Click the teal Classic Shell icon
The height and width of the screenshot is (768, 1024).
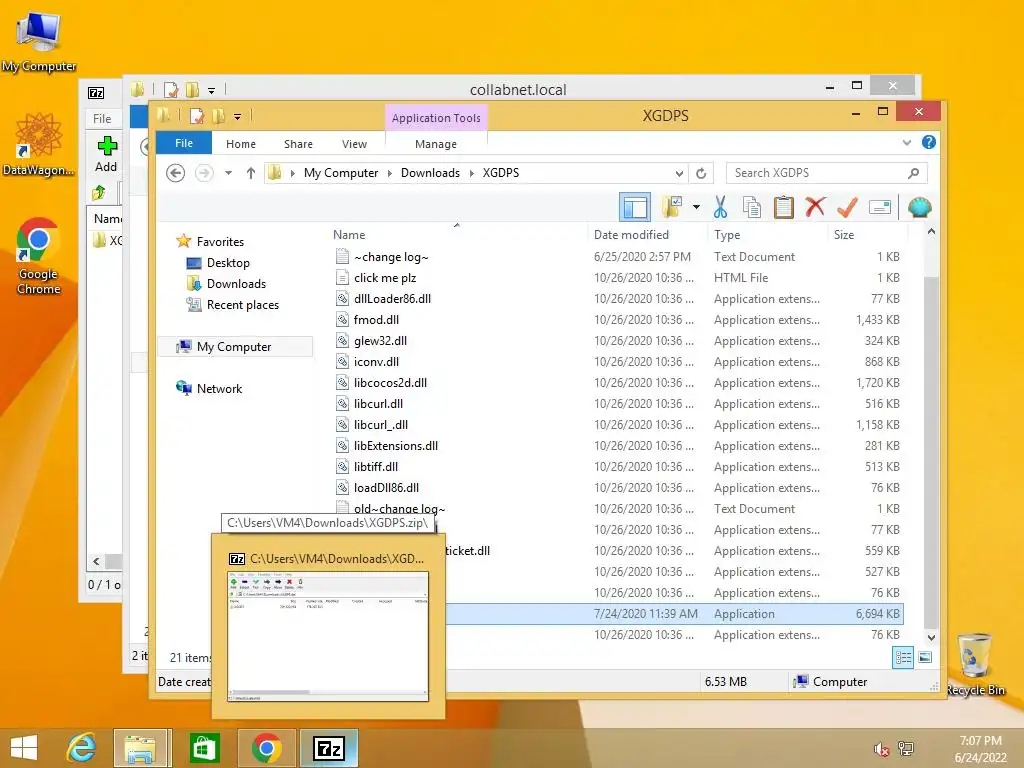[919, 207]
